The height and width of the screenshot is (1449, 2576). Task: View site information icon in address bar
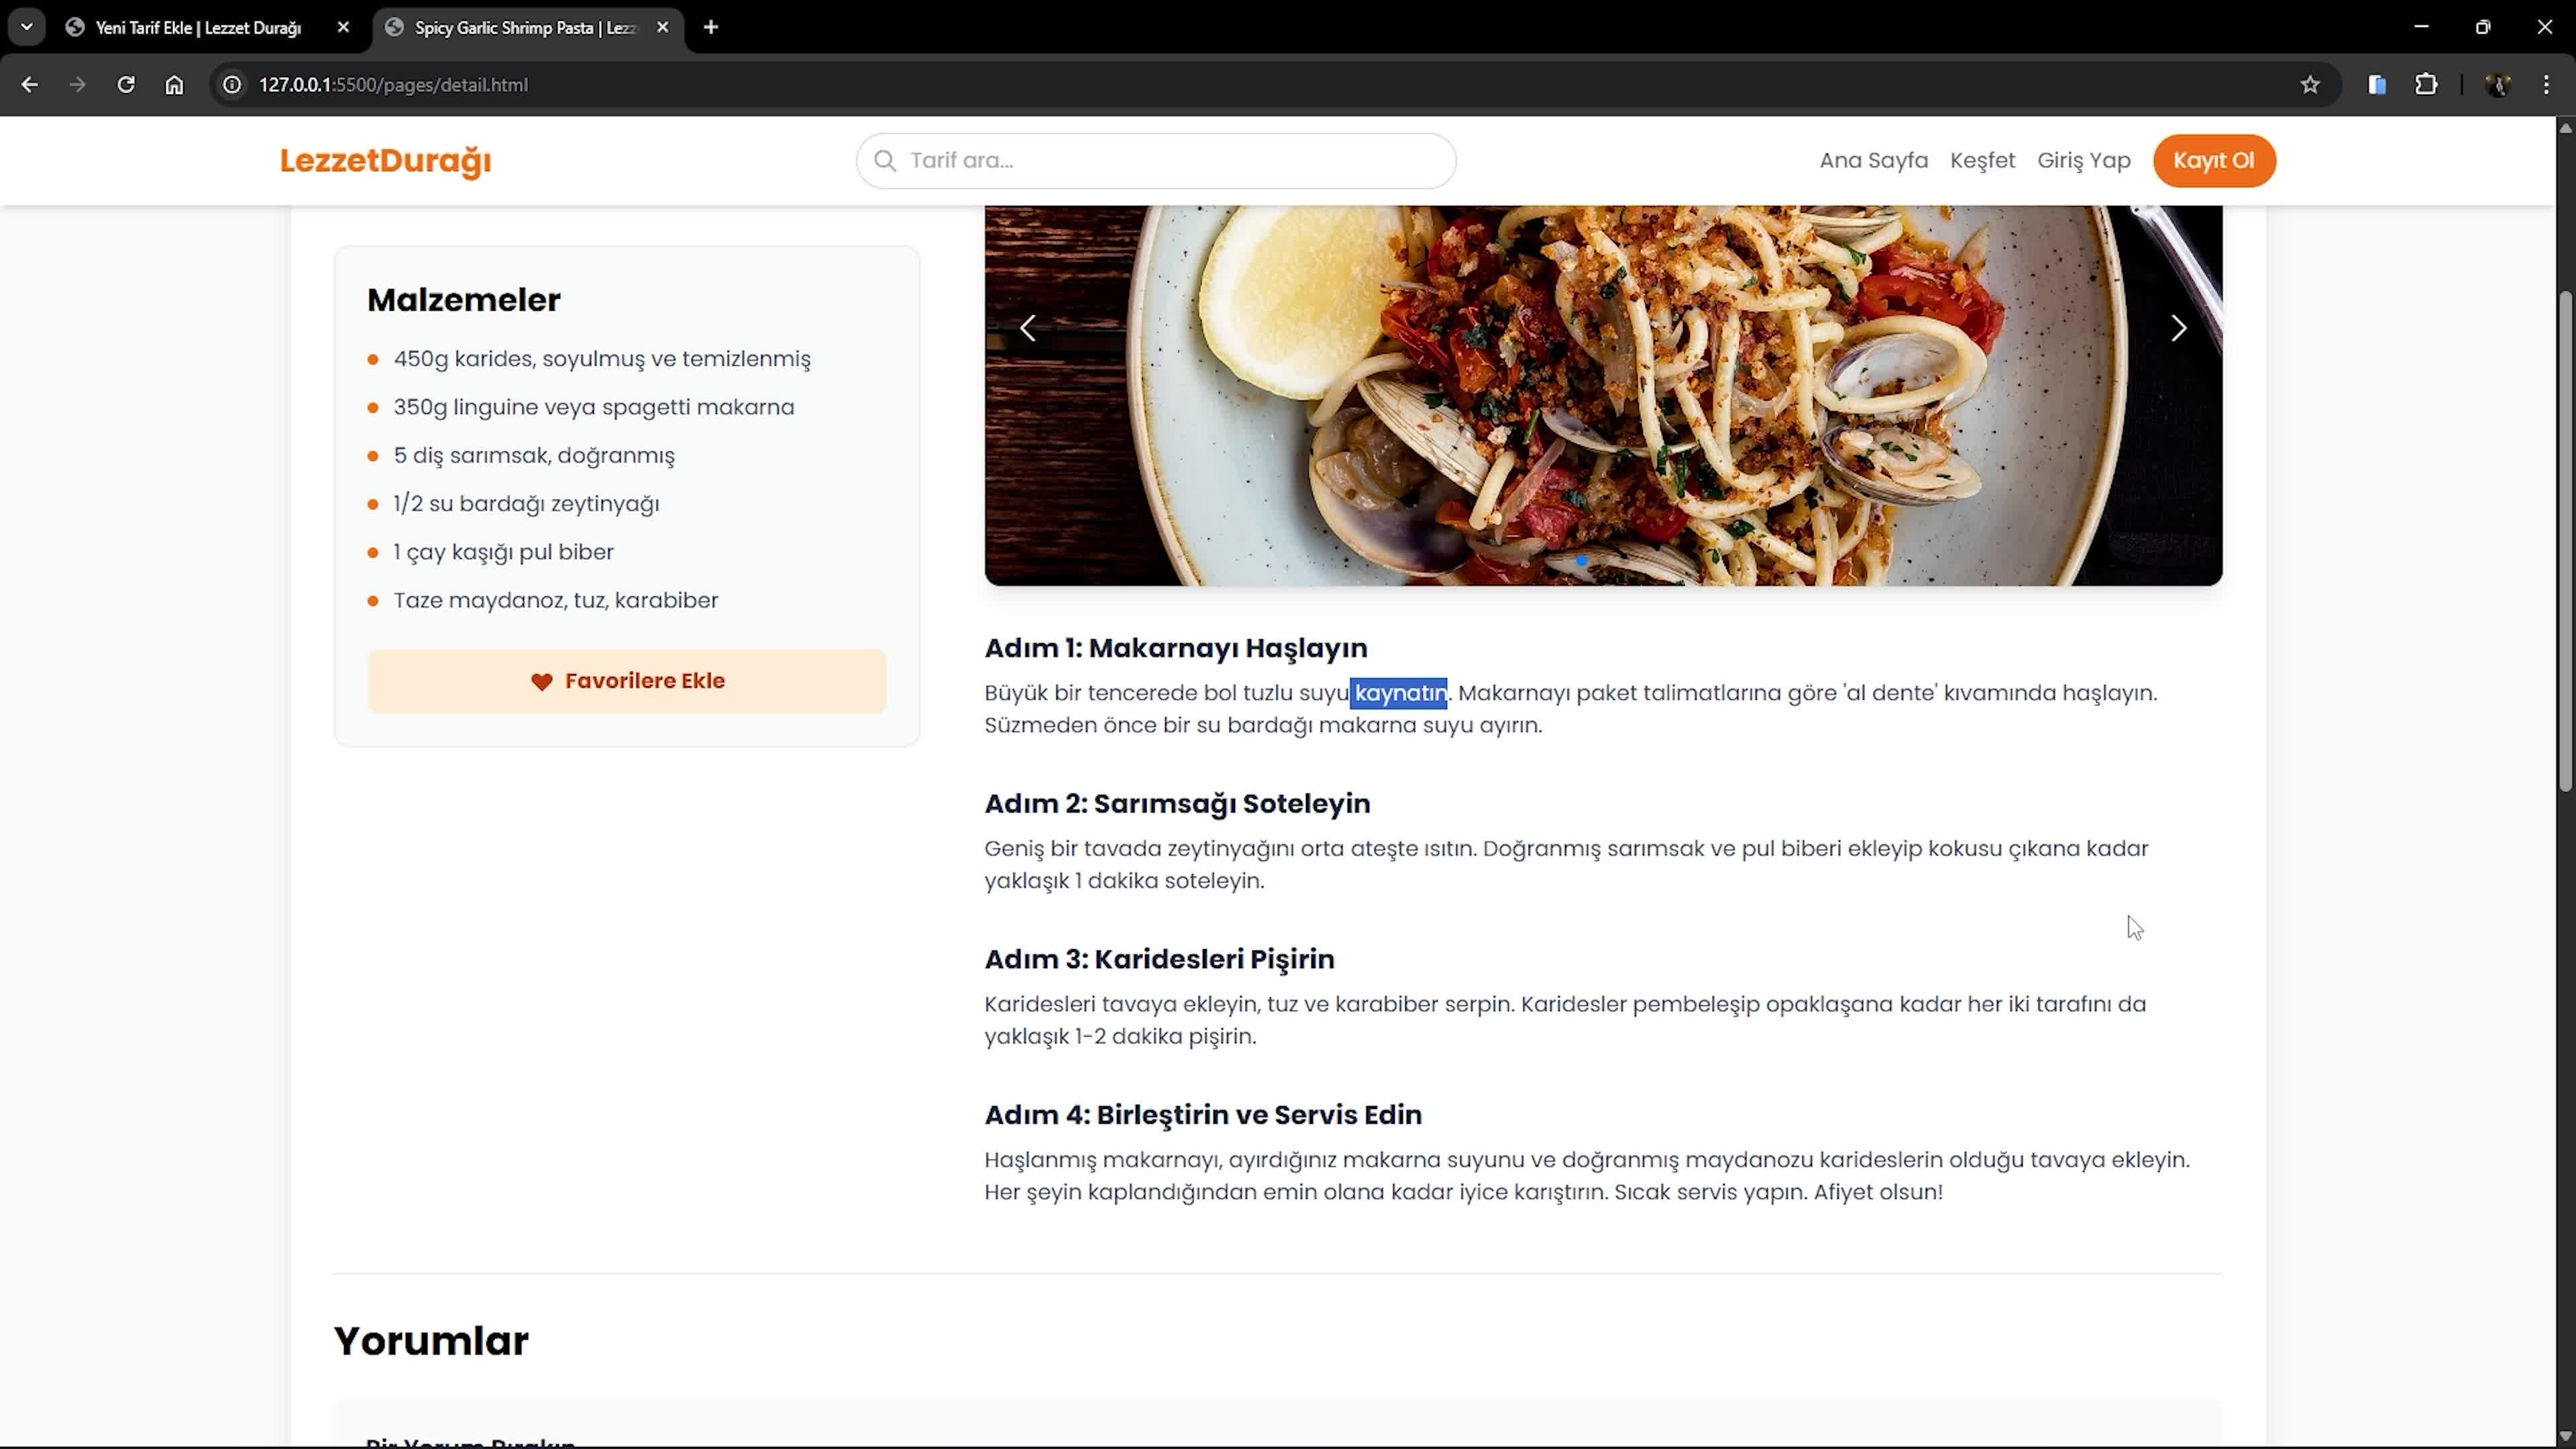[232, 85]
